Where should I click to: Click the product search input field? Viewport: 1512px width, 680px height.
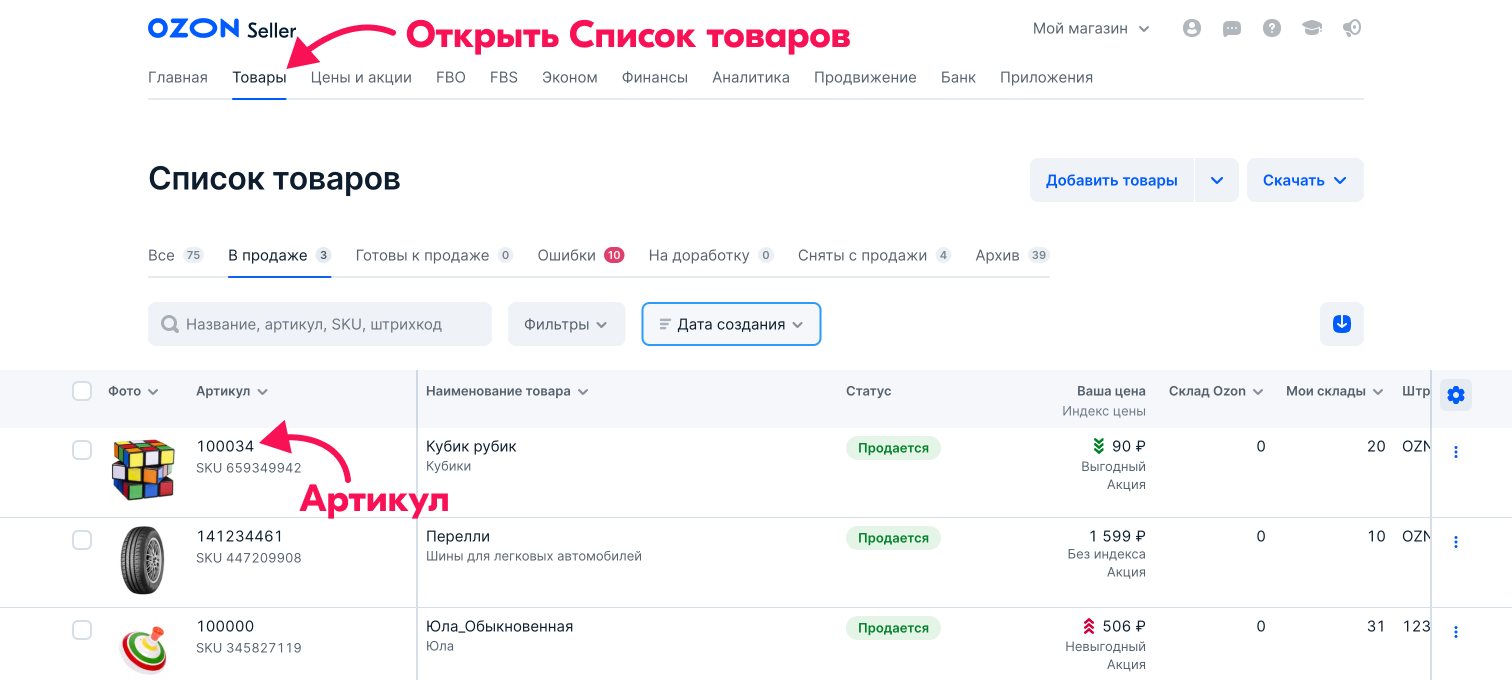click(320, 324)
